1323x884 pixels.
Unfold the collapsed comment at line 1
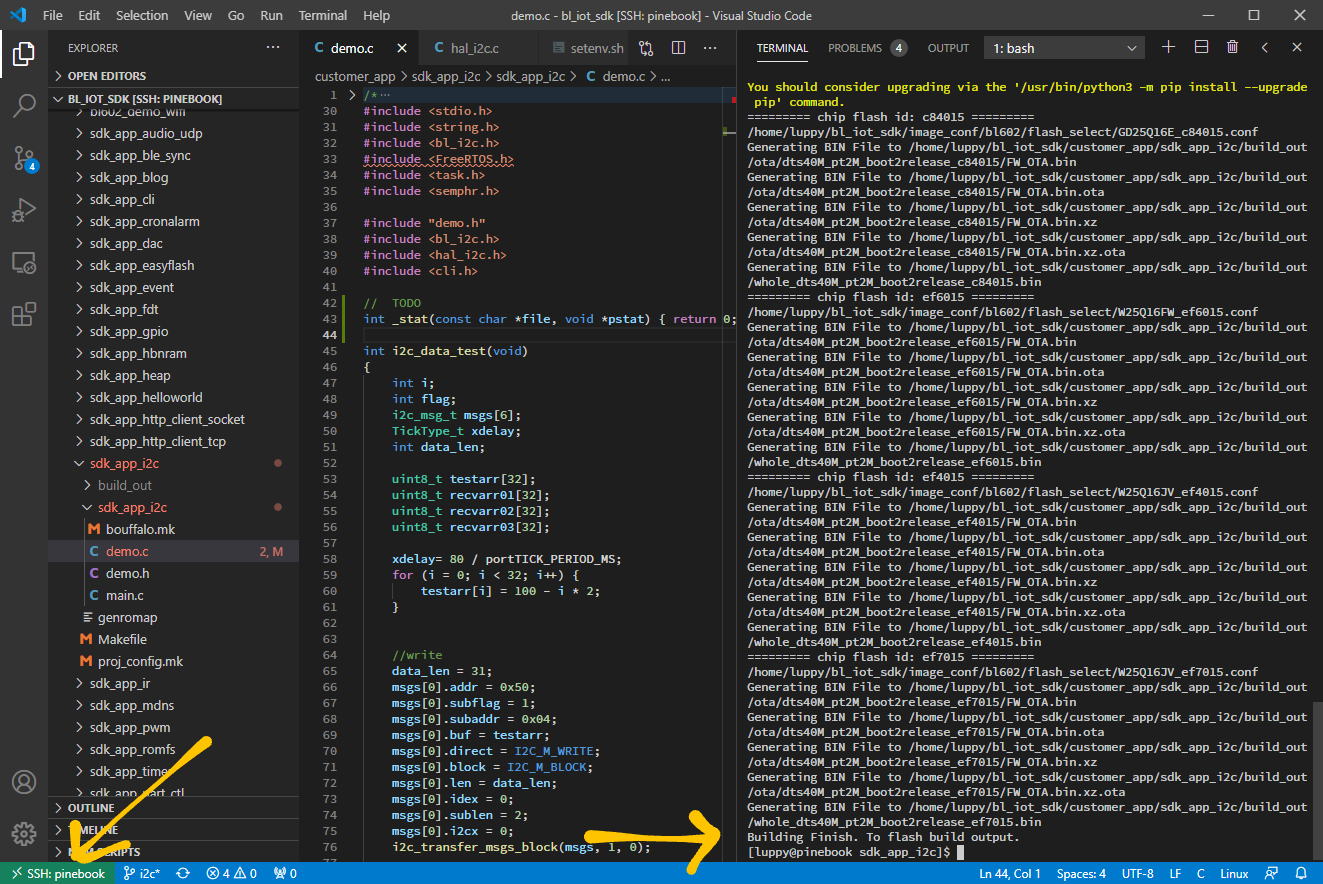click(352, 95)
